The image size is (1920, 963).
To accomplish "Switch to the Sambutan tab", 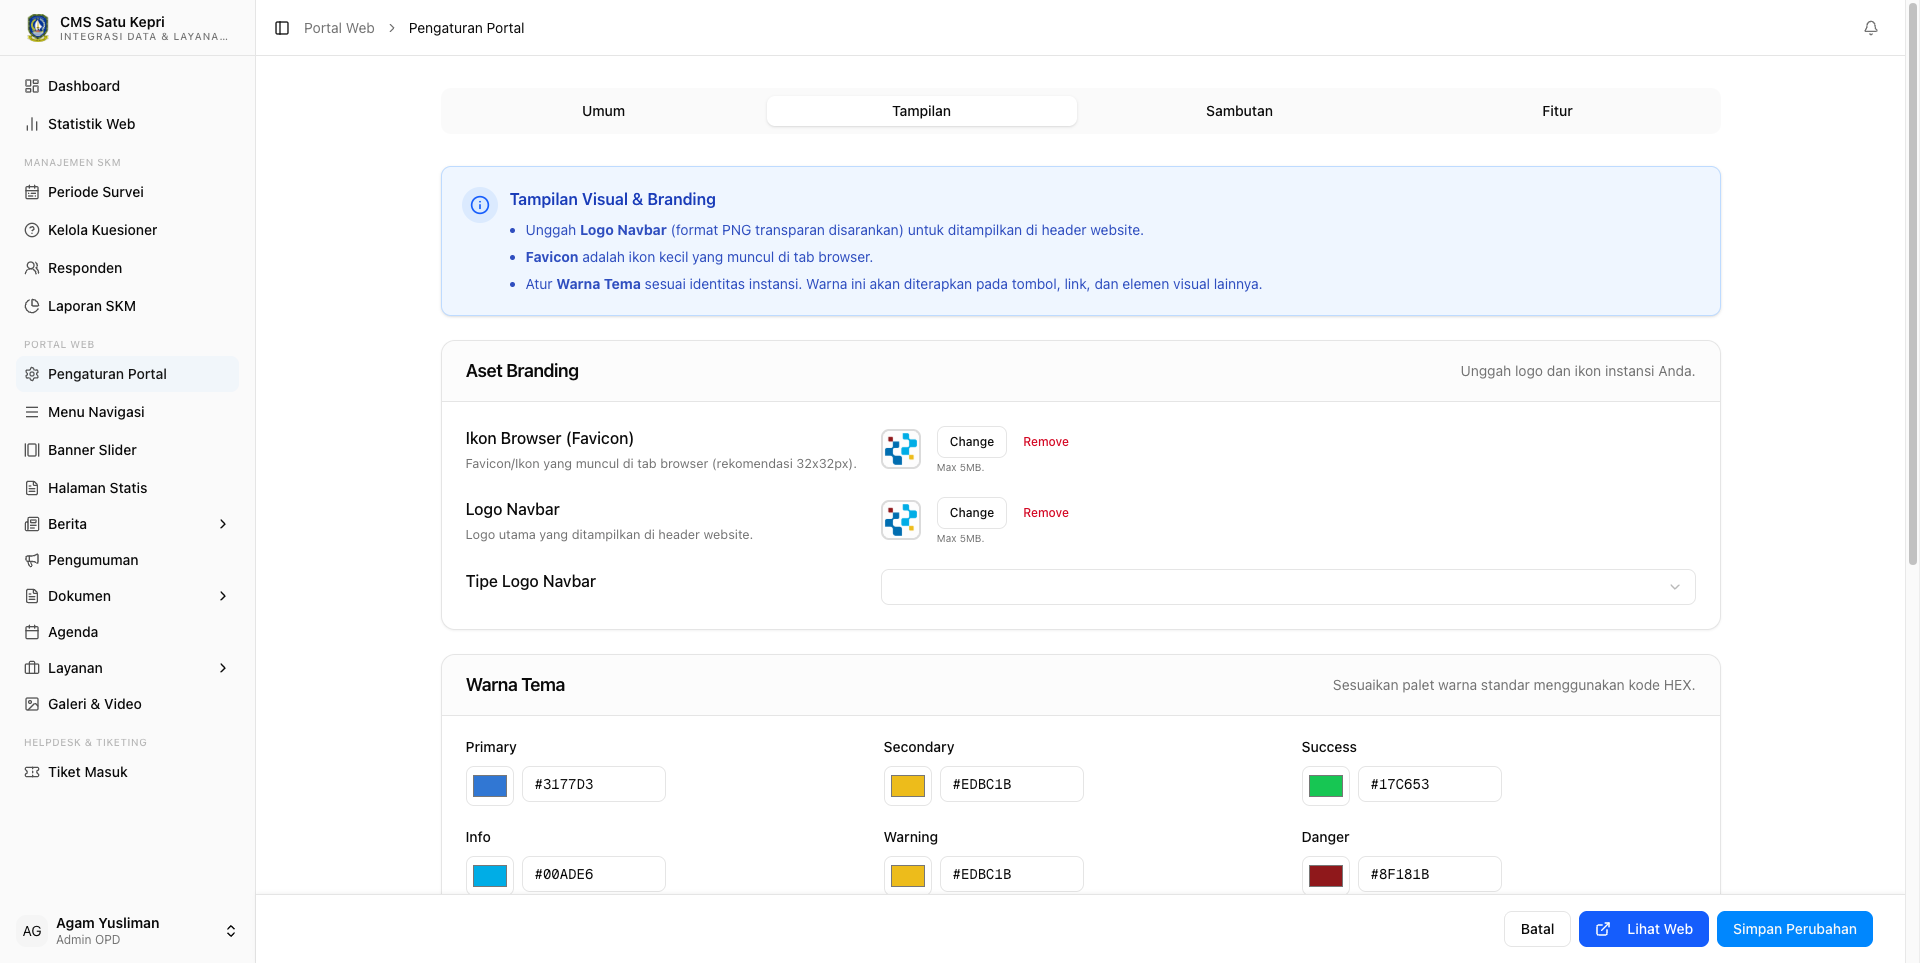I will (x=1239, y=111).
